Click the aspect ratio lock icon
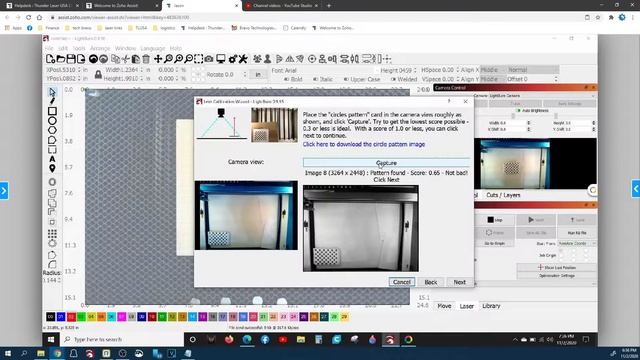Screen dimensions: 640x360 click(98, 74)
